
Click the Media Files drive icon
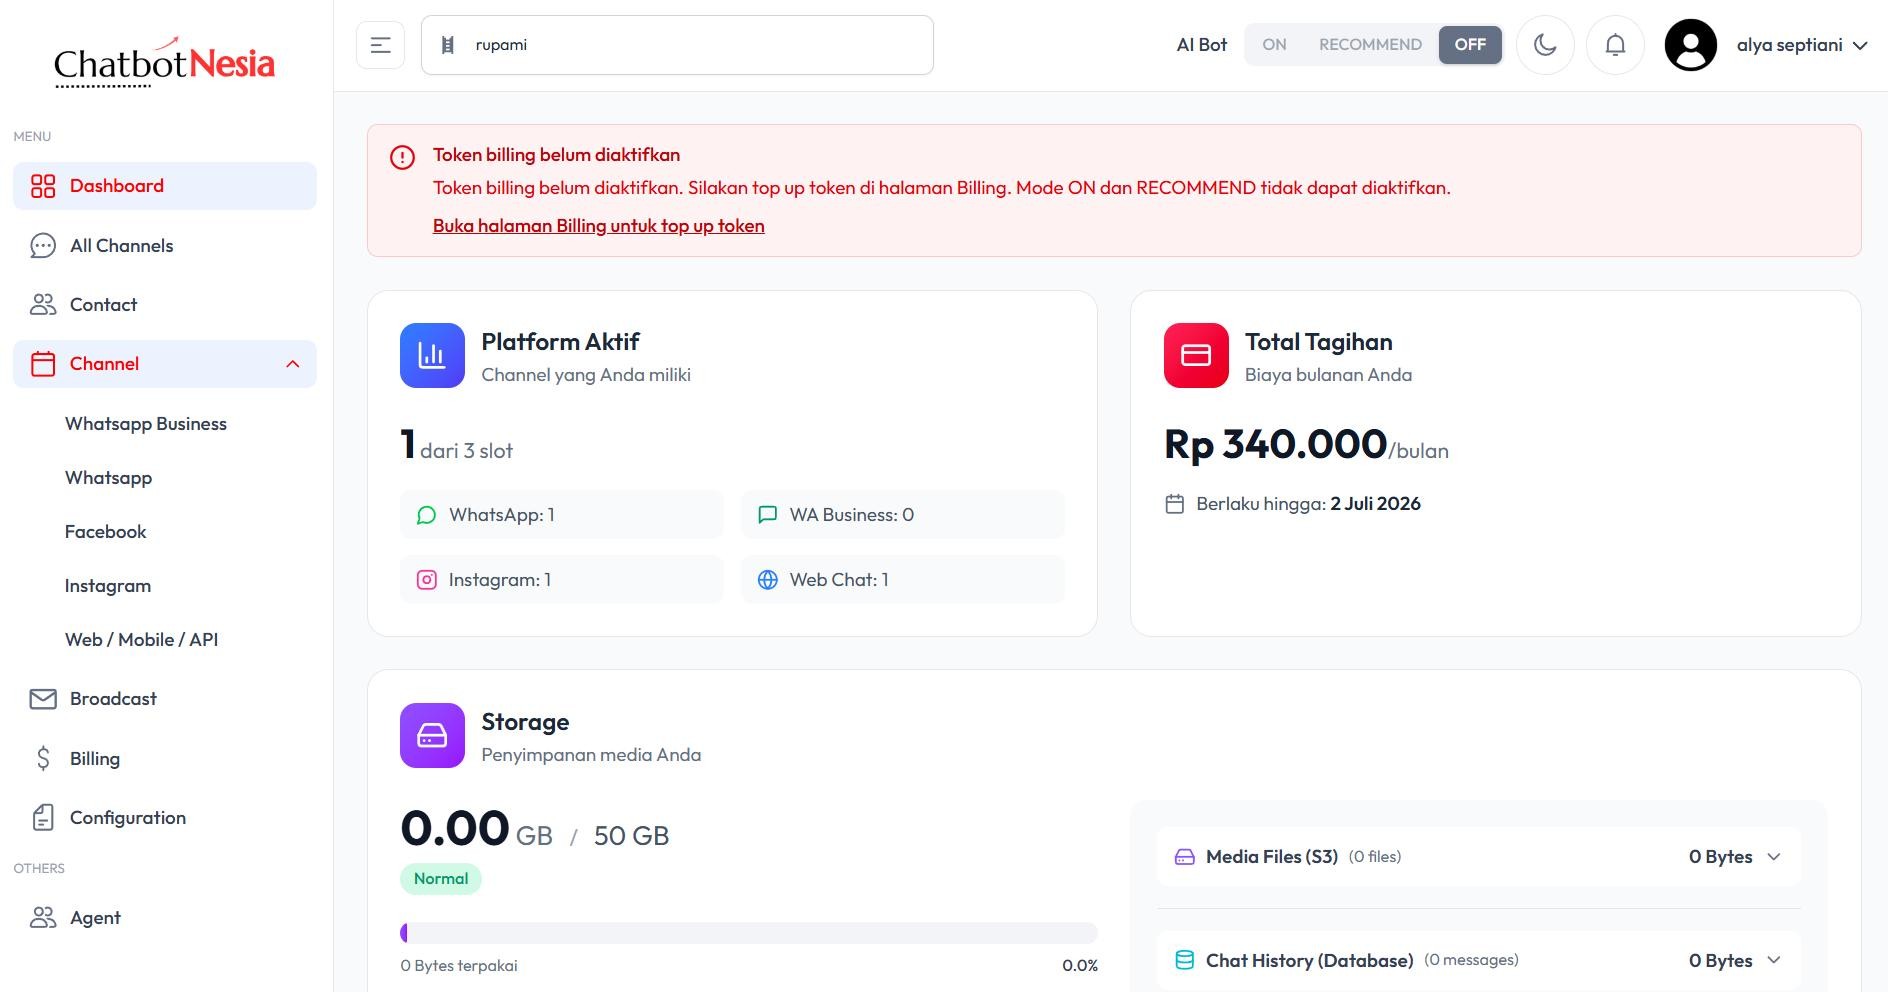click(x=1185, y=857)
